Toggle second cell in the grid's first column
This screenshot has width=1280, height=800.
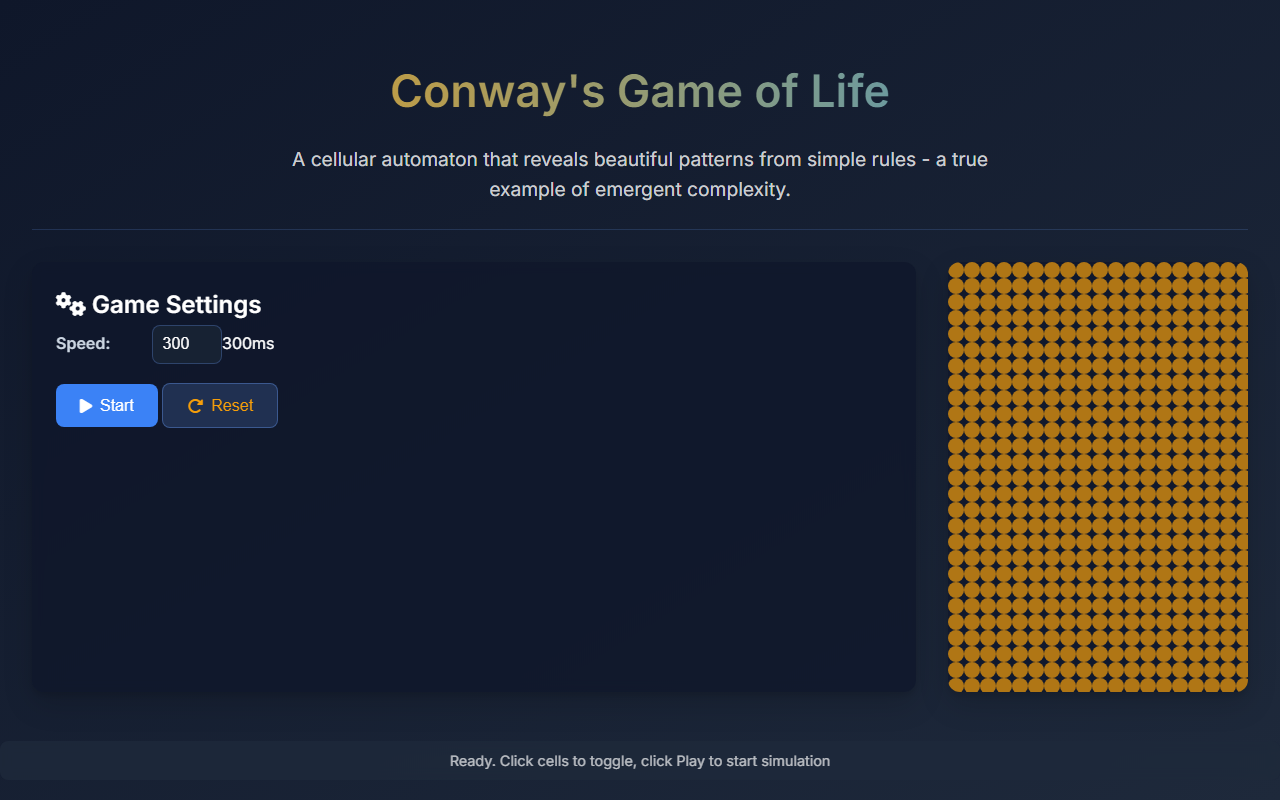[956, 286]
